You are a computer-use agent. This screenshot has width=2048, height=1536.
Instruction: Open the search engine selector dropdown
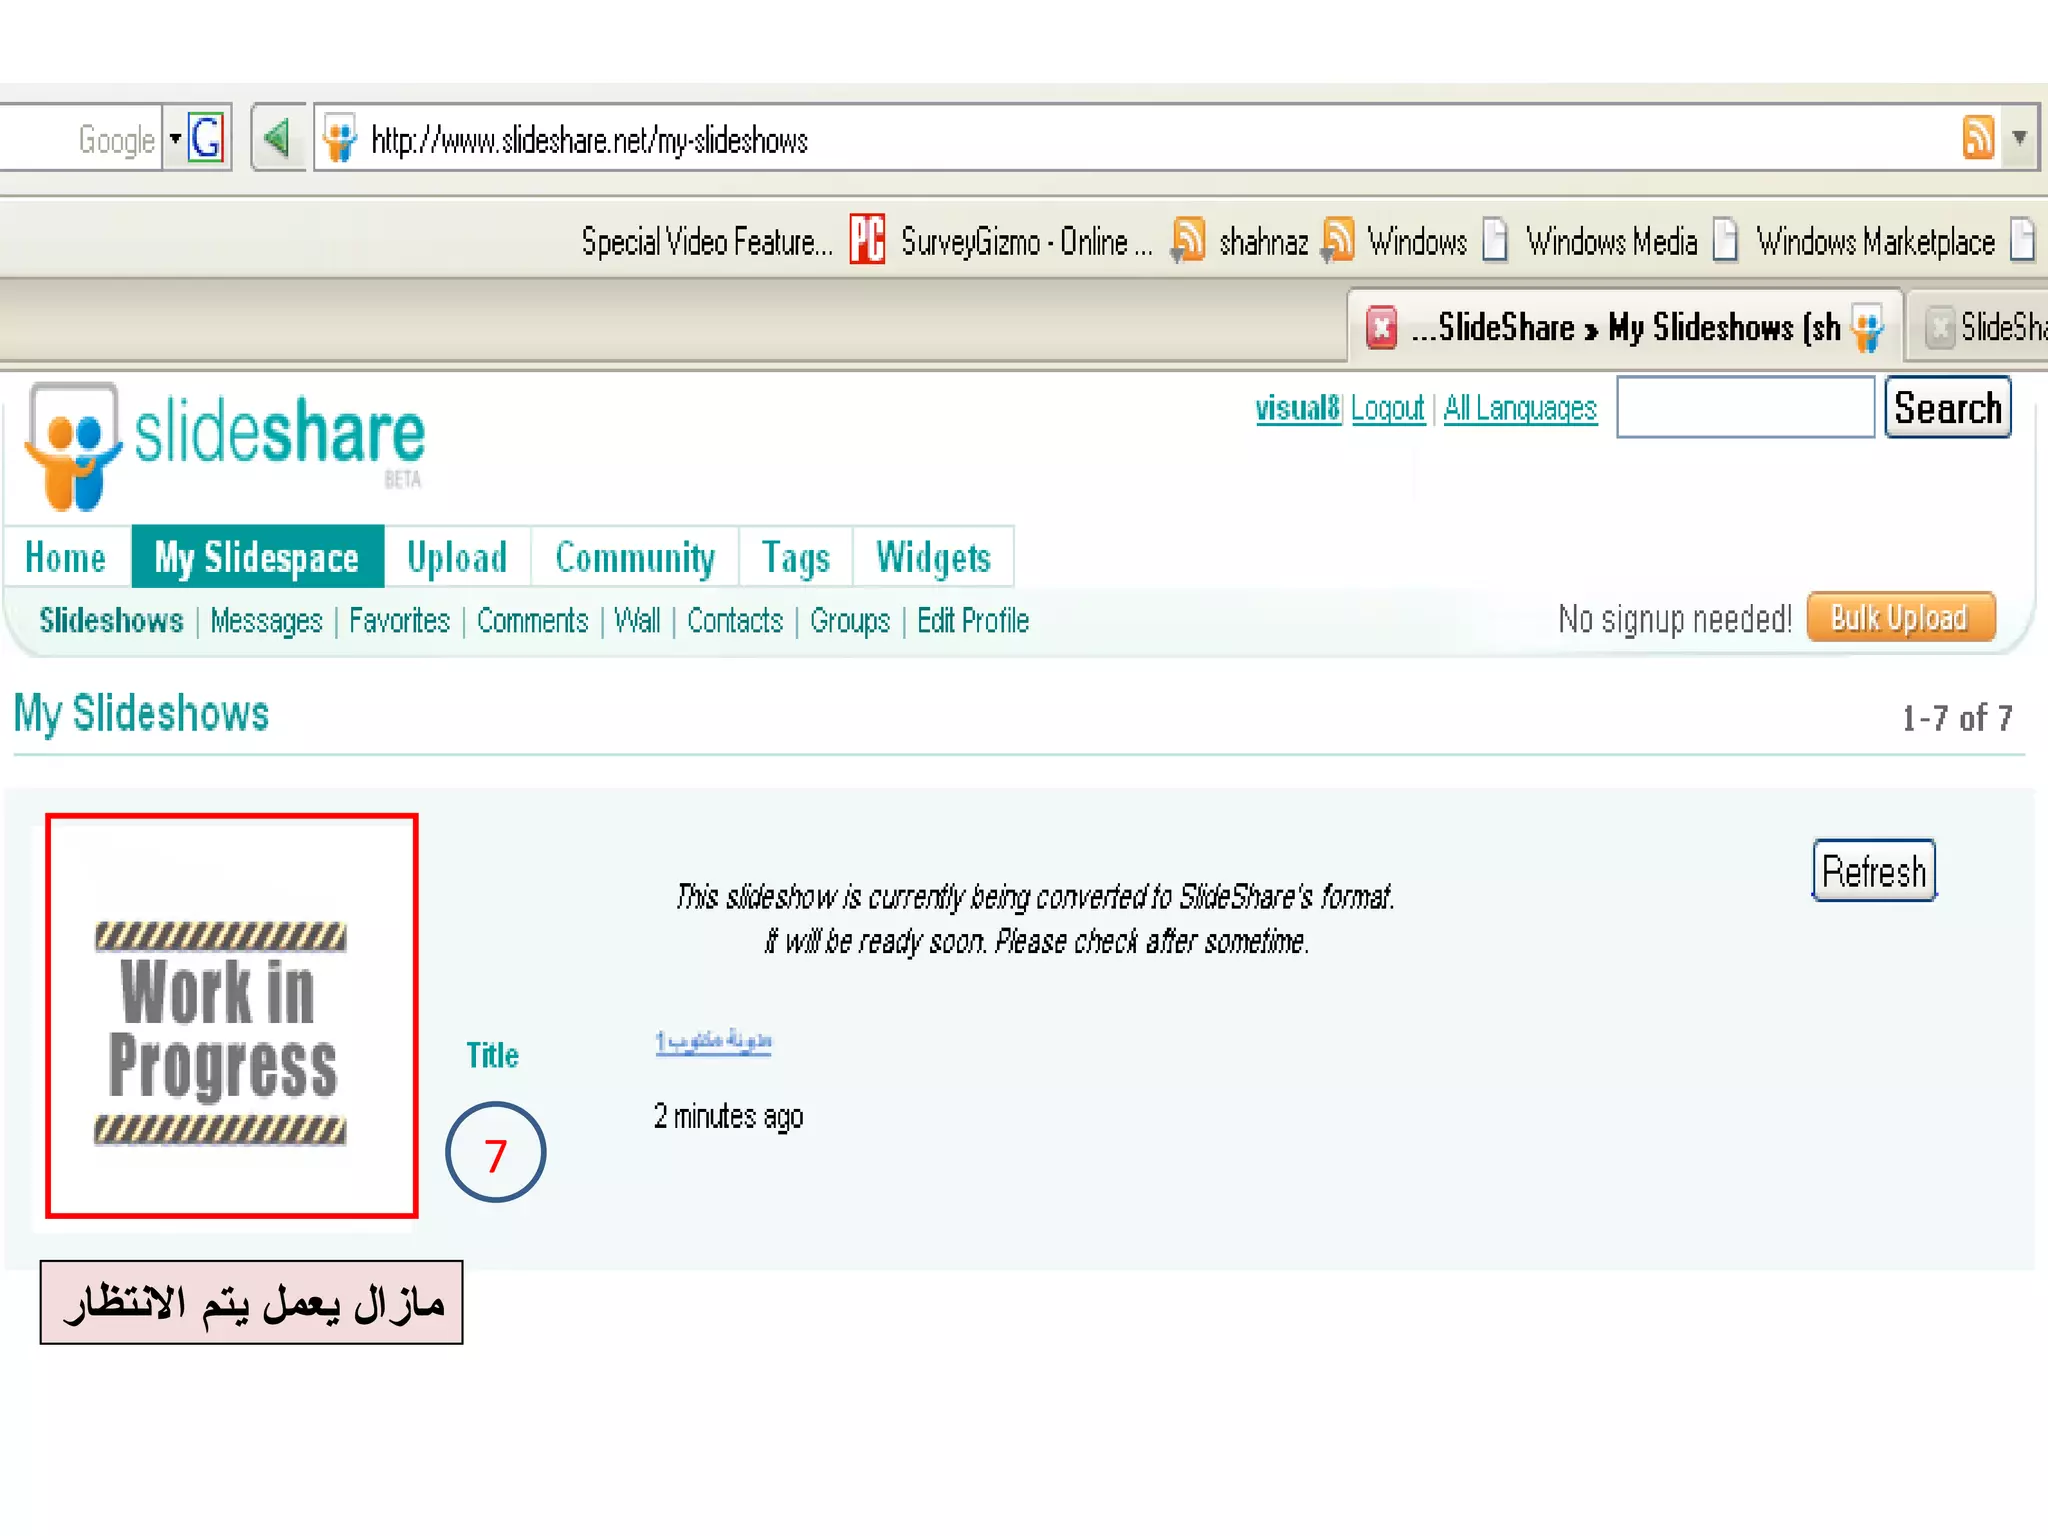(x=175, y=138)
